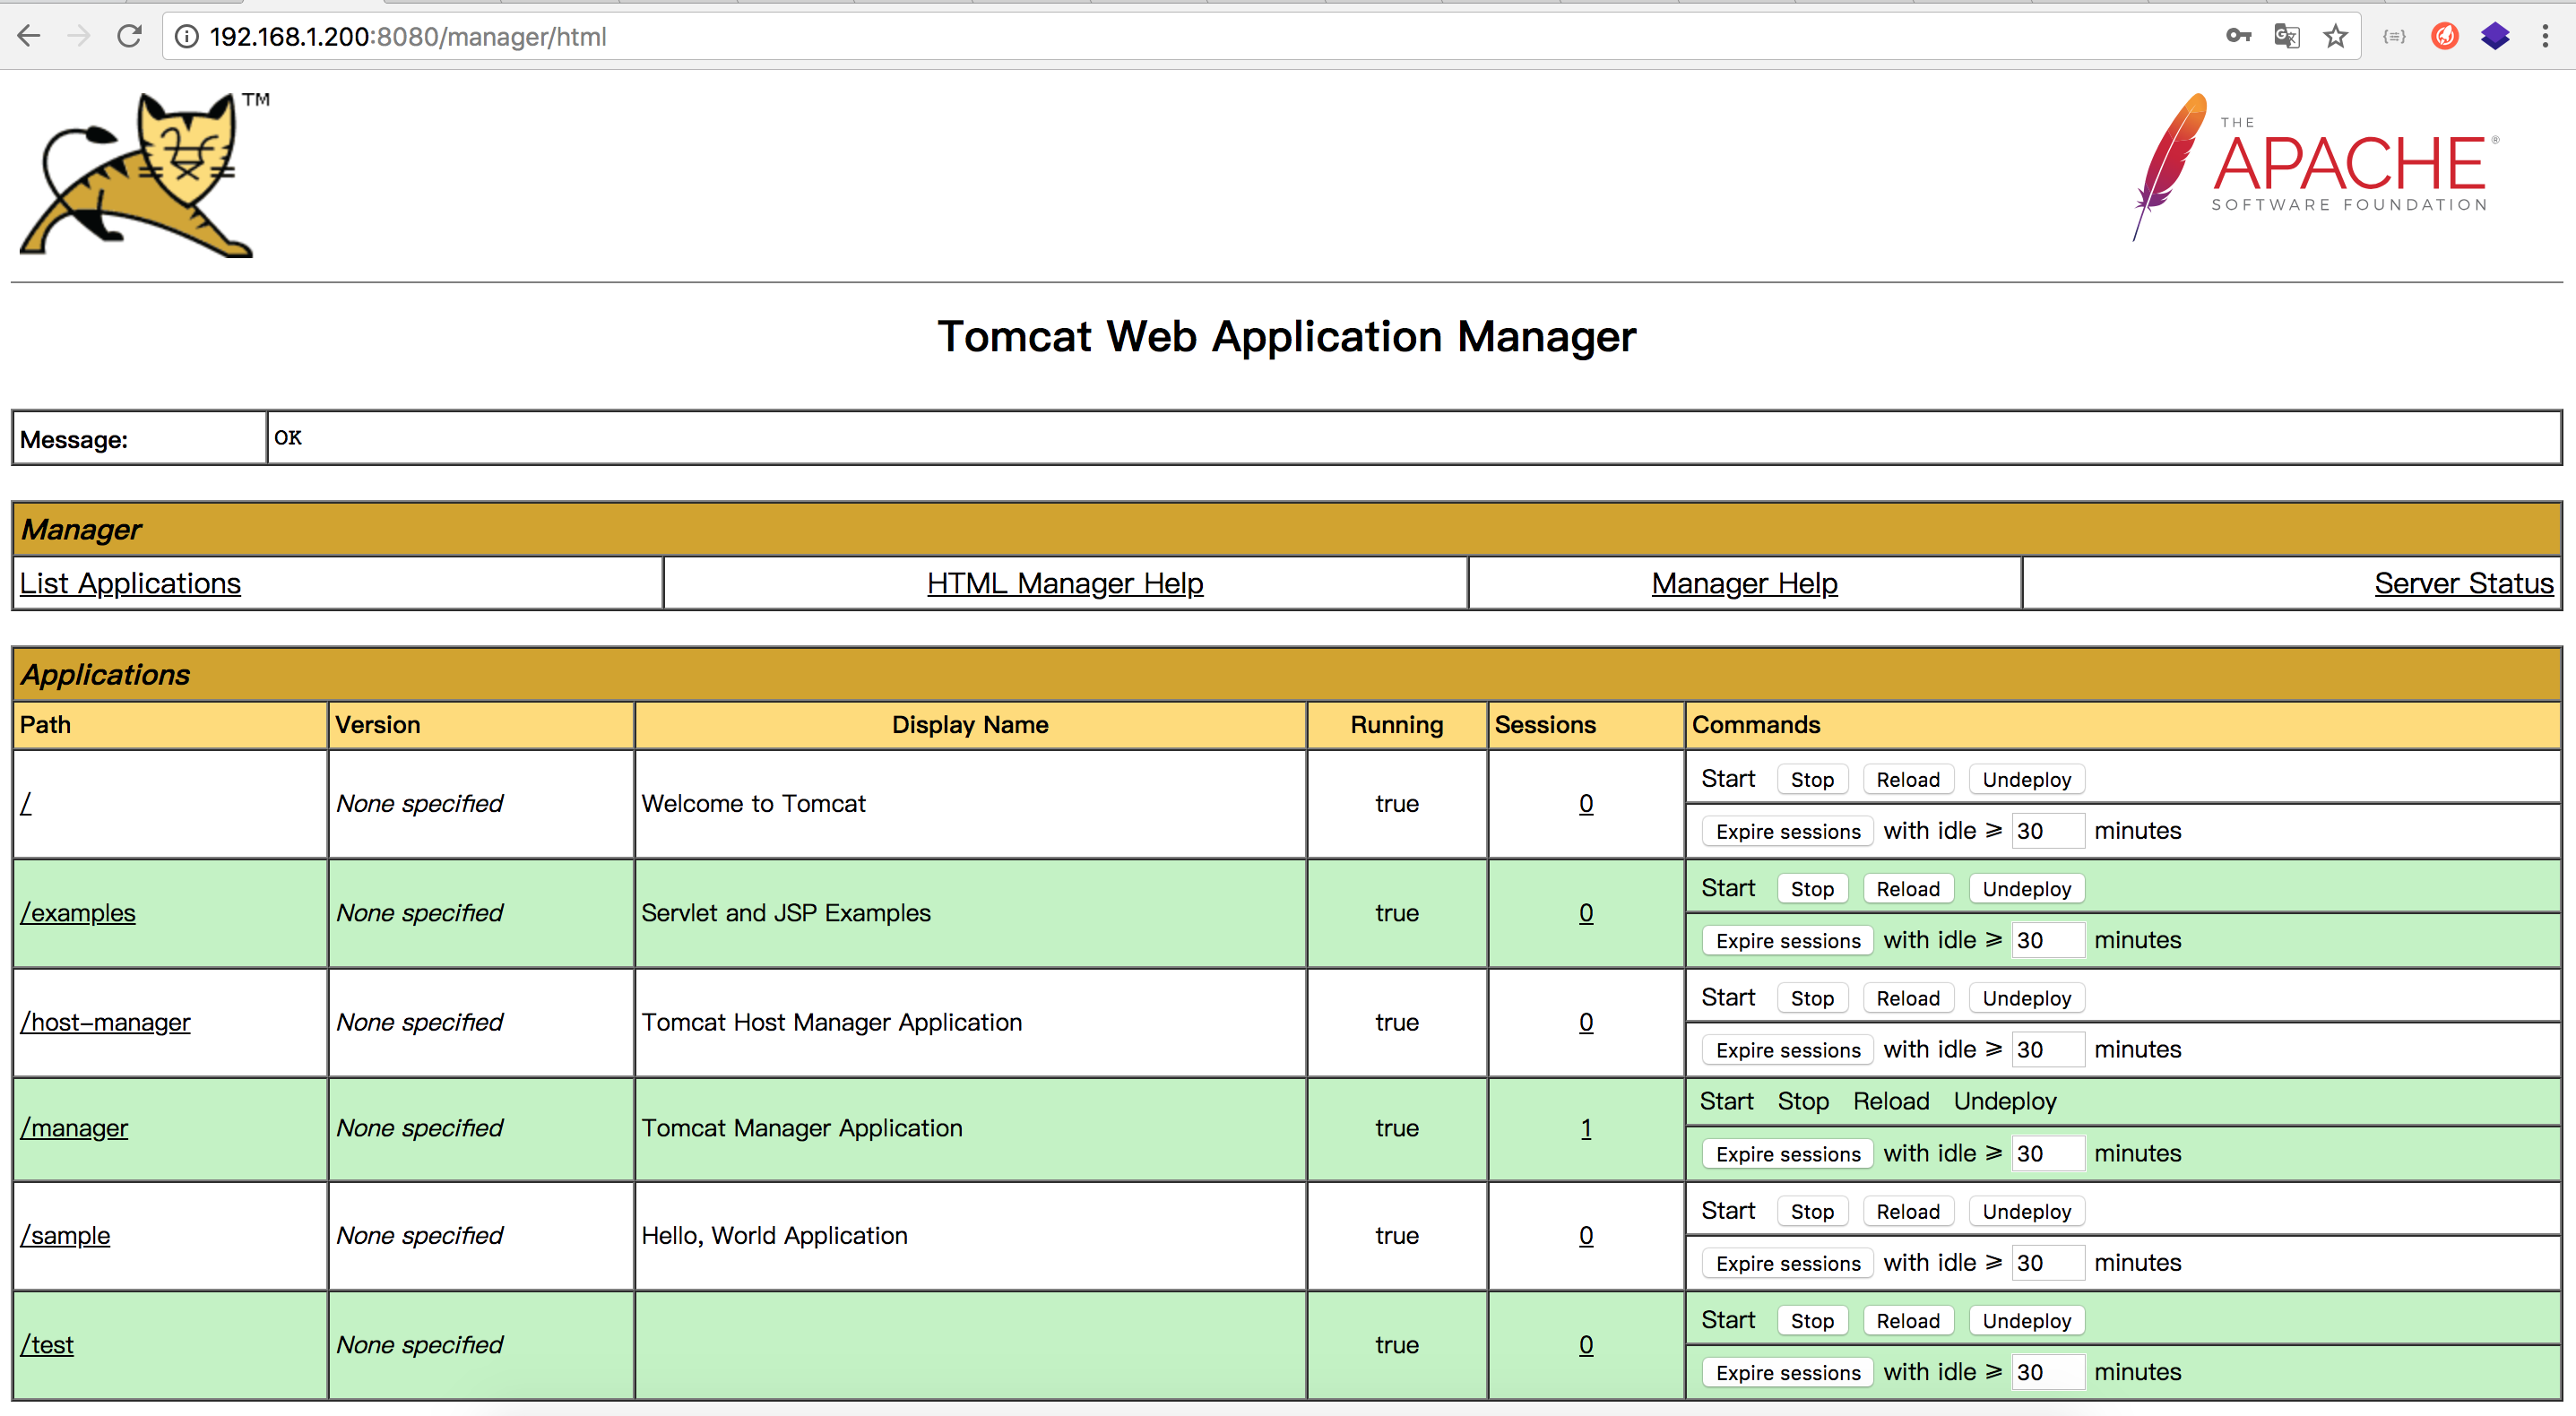Open saved passwords key icon
This screenshot has width=2576, height=1416.
pos(2238,36)
